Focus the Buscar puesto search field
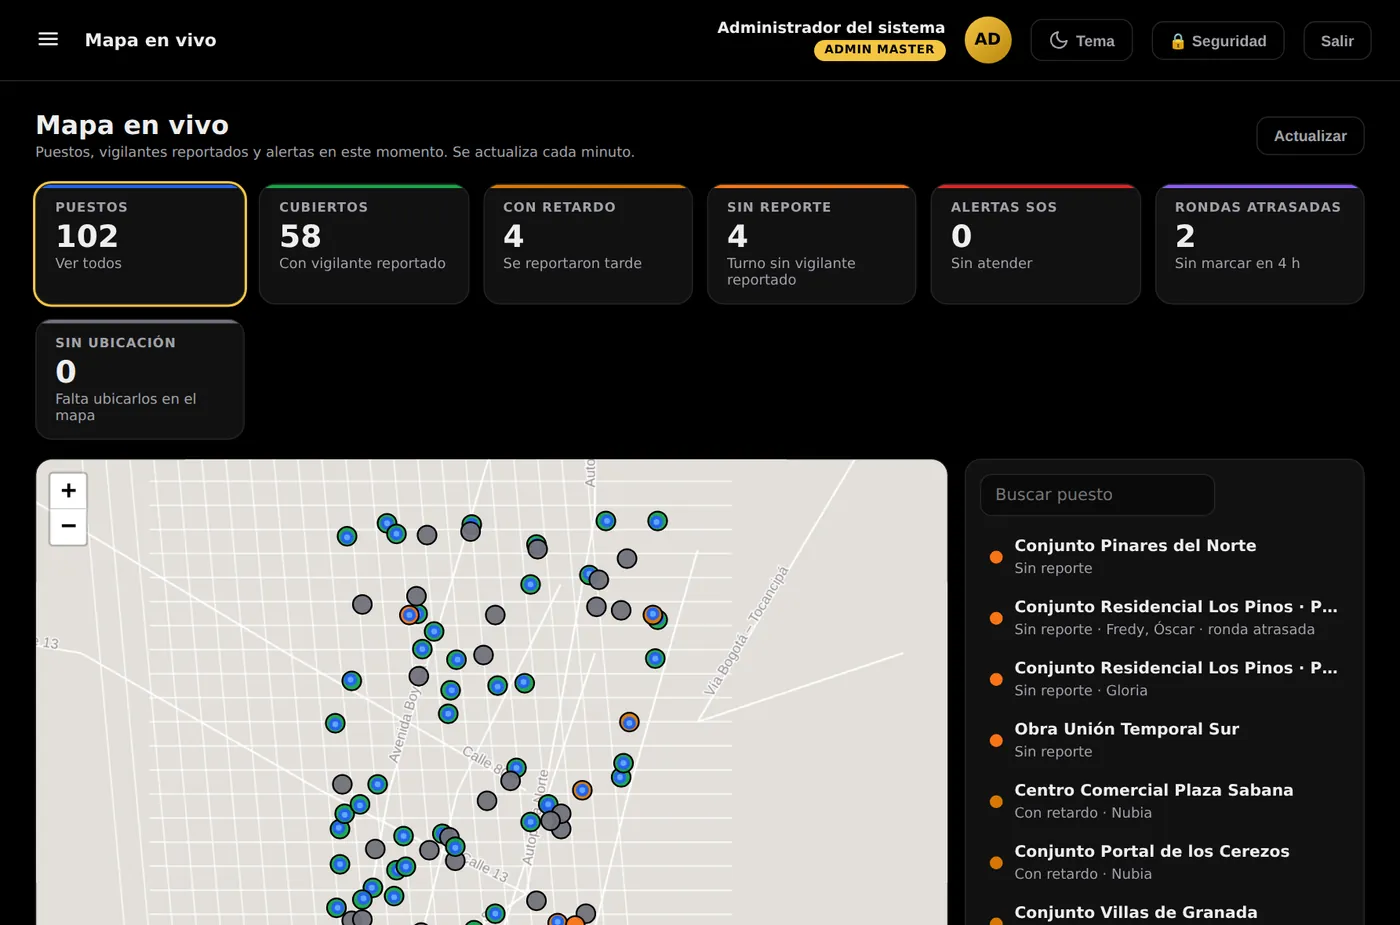 [x=1097, y=495]
